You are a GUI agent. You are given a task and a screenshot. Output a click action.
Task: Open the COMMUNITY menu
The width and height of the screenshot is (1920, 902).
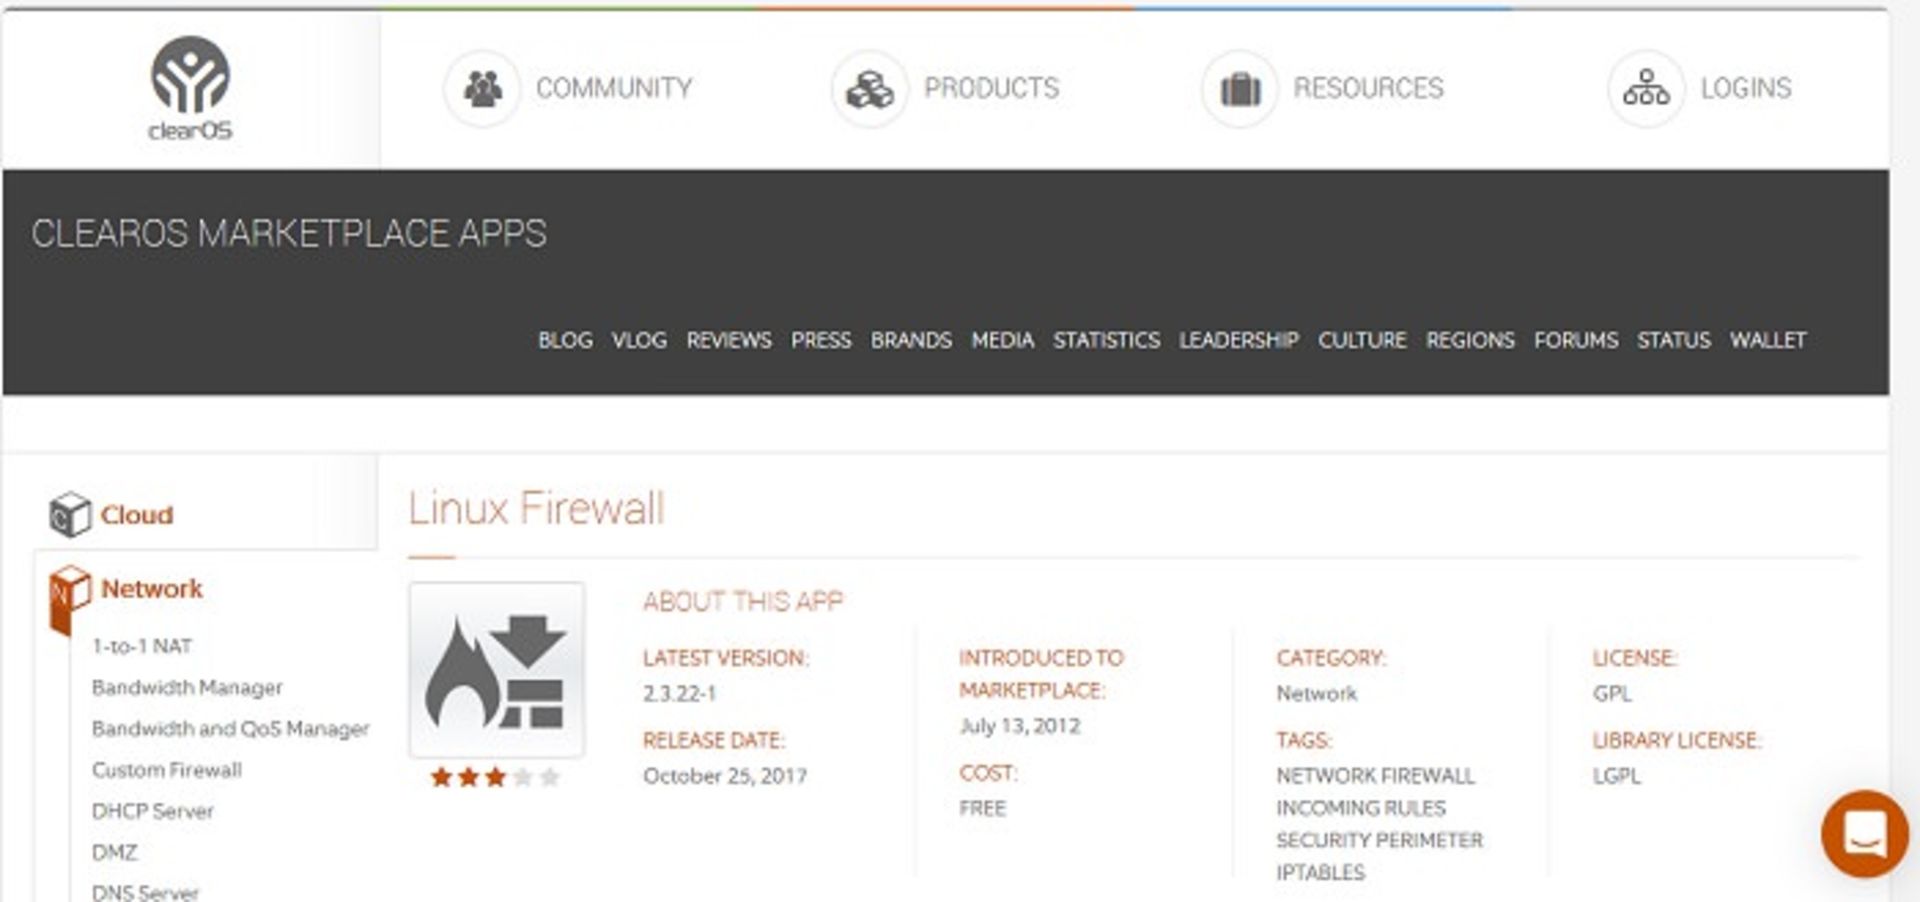[614, 88]
